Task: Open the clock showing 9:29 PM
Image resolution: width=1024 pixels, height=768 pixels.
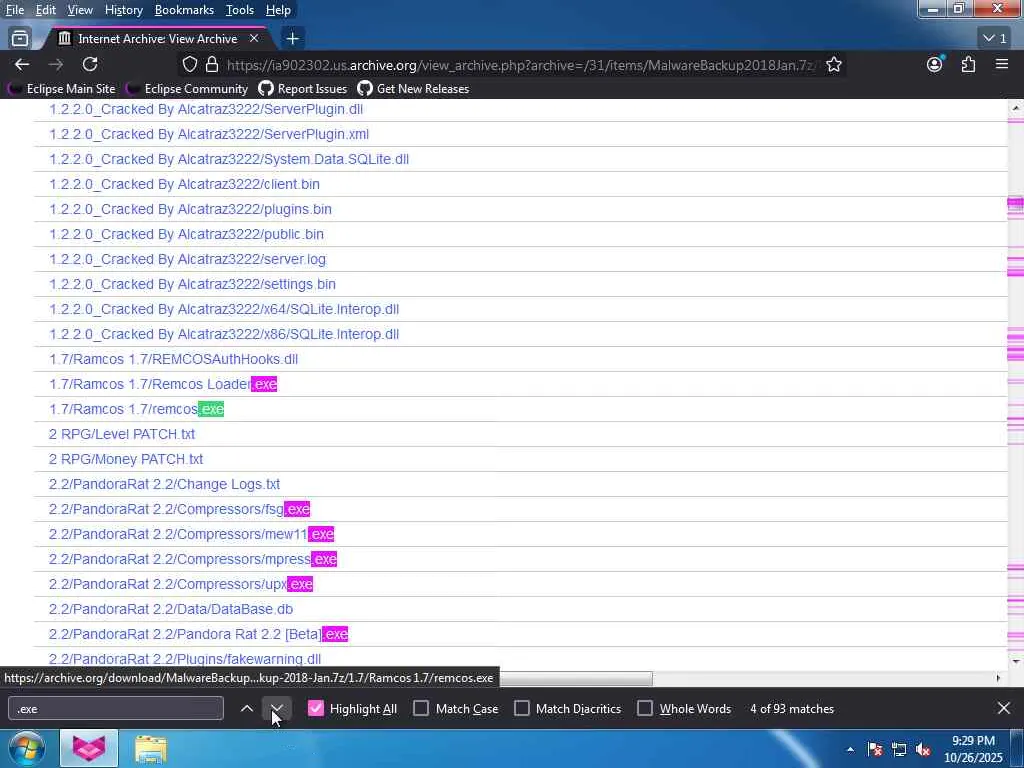Action: [x=973, y=749]
